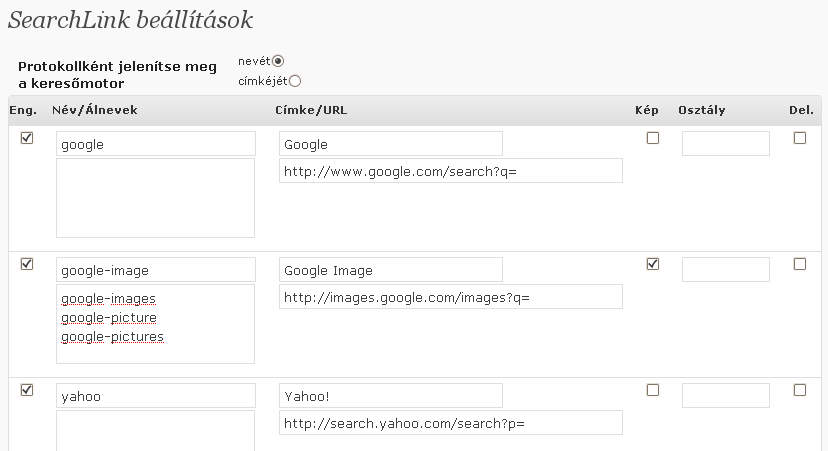Click the google name input field
This screenshot has height=451, width=828.
click(x=155, y=144)
